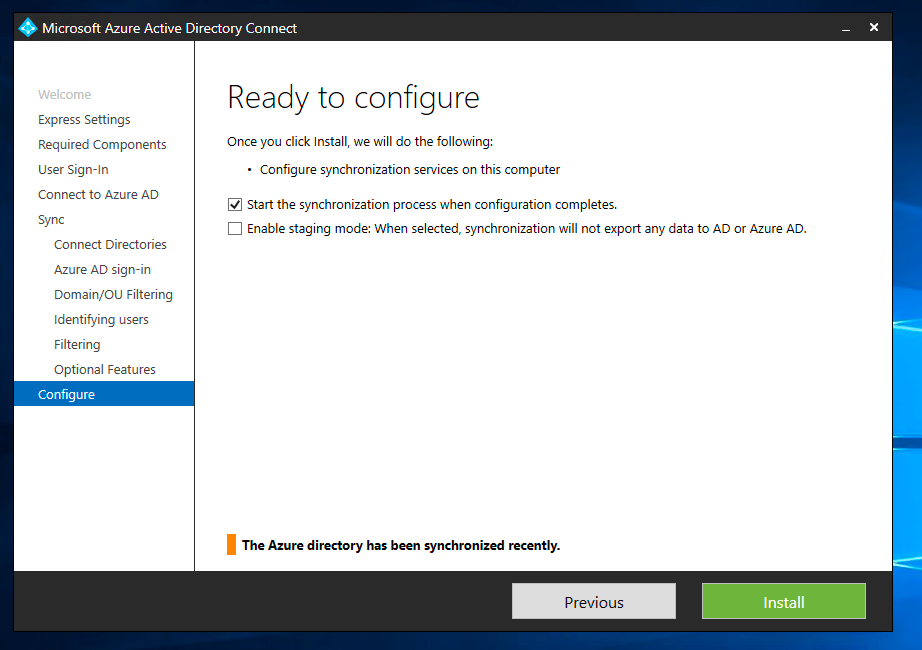Uncheck start synchronization process checkbox

235,204
